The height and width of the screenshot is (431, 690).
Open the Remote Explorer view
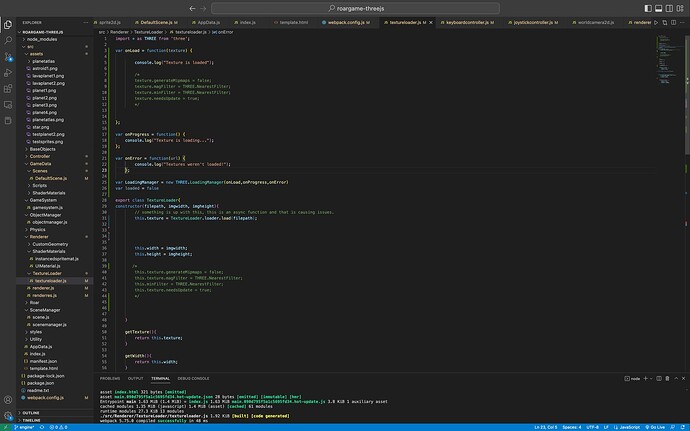click(x=8, y=105)
